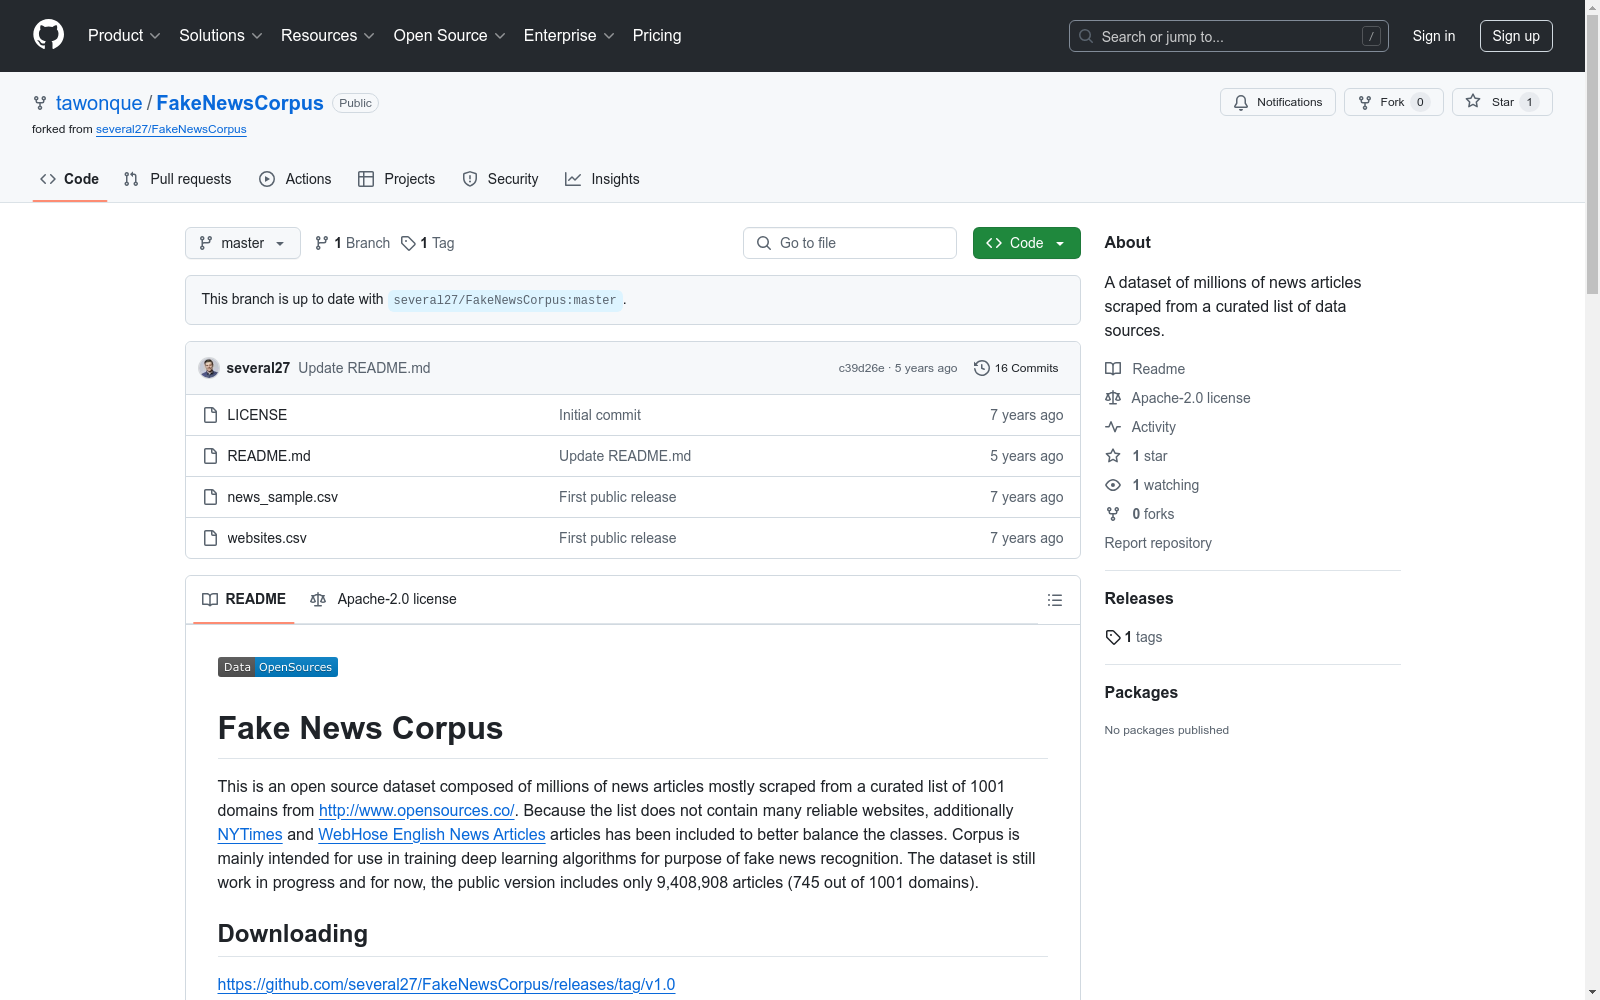The image size is (1600, 1000).
Task: Expand the Product menu
Action: point(124,36)
